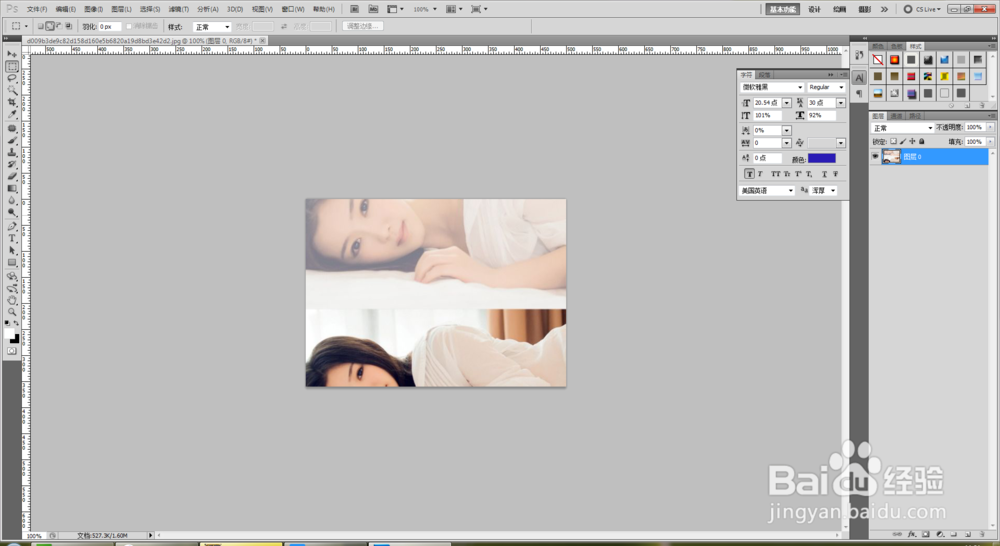
Task: Open the Regular font style dropdown
Action: click(x=826, y=87)
